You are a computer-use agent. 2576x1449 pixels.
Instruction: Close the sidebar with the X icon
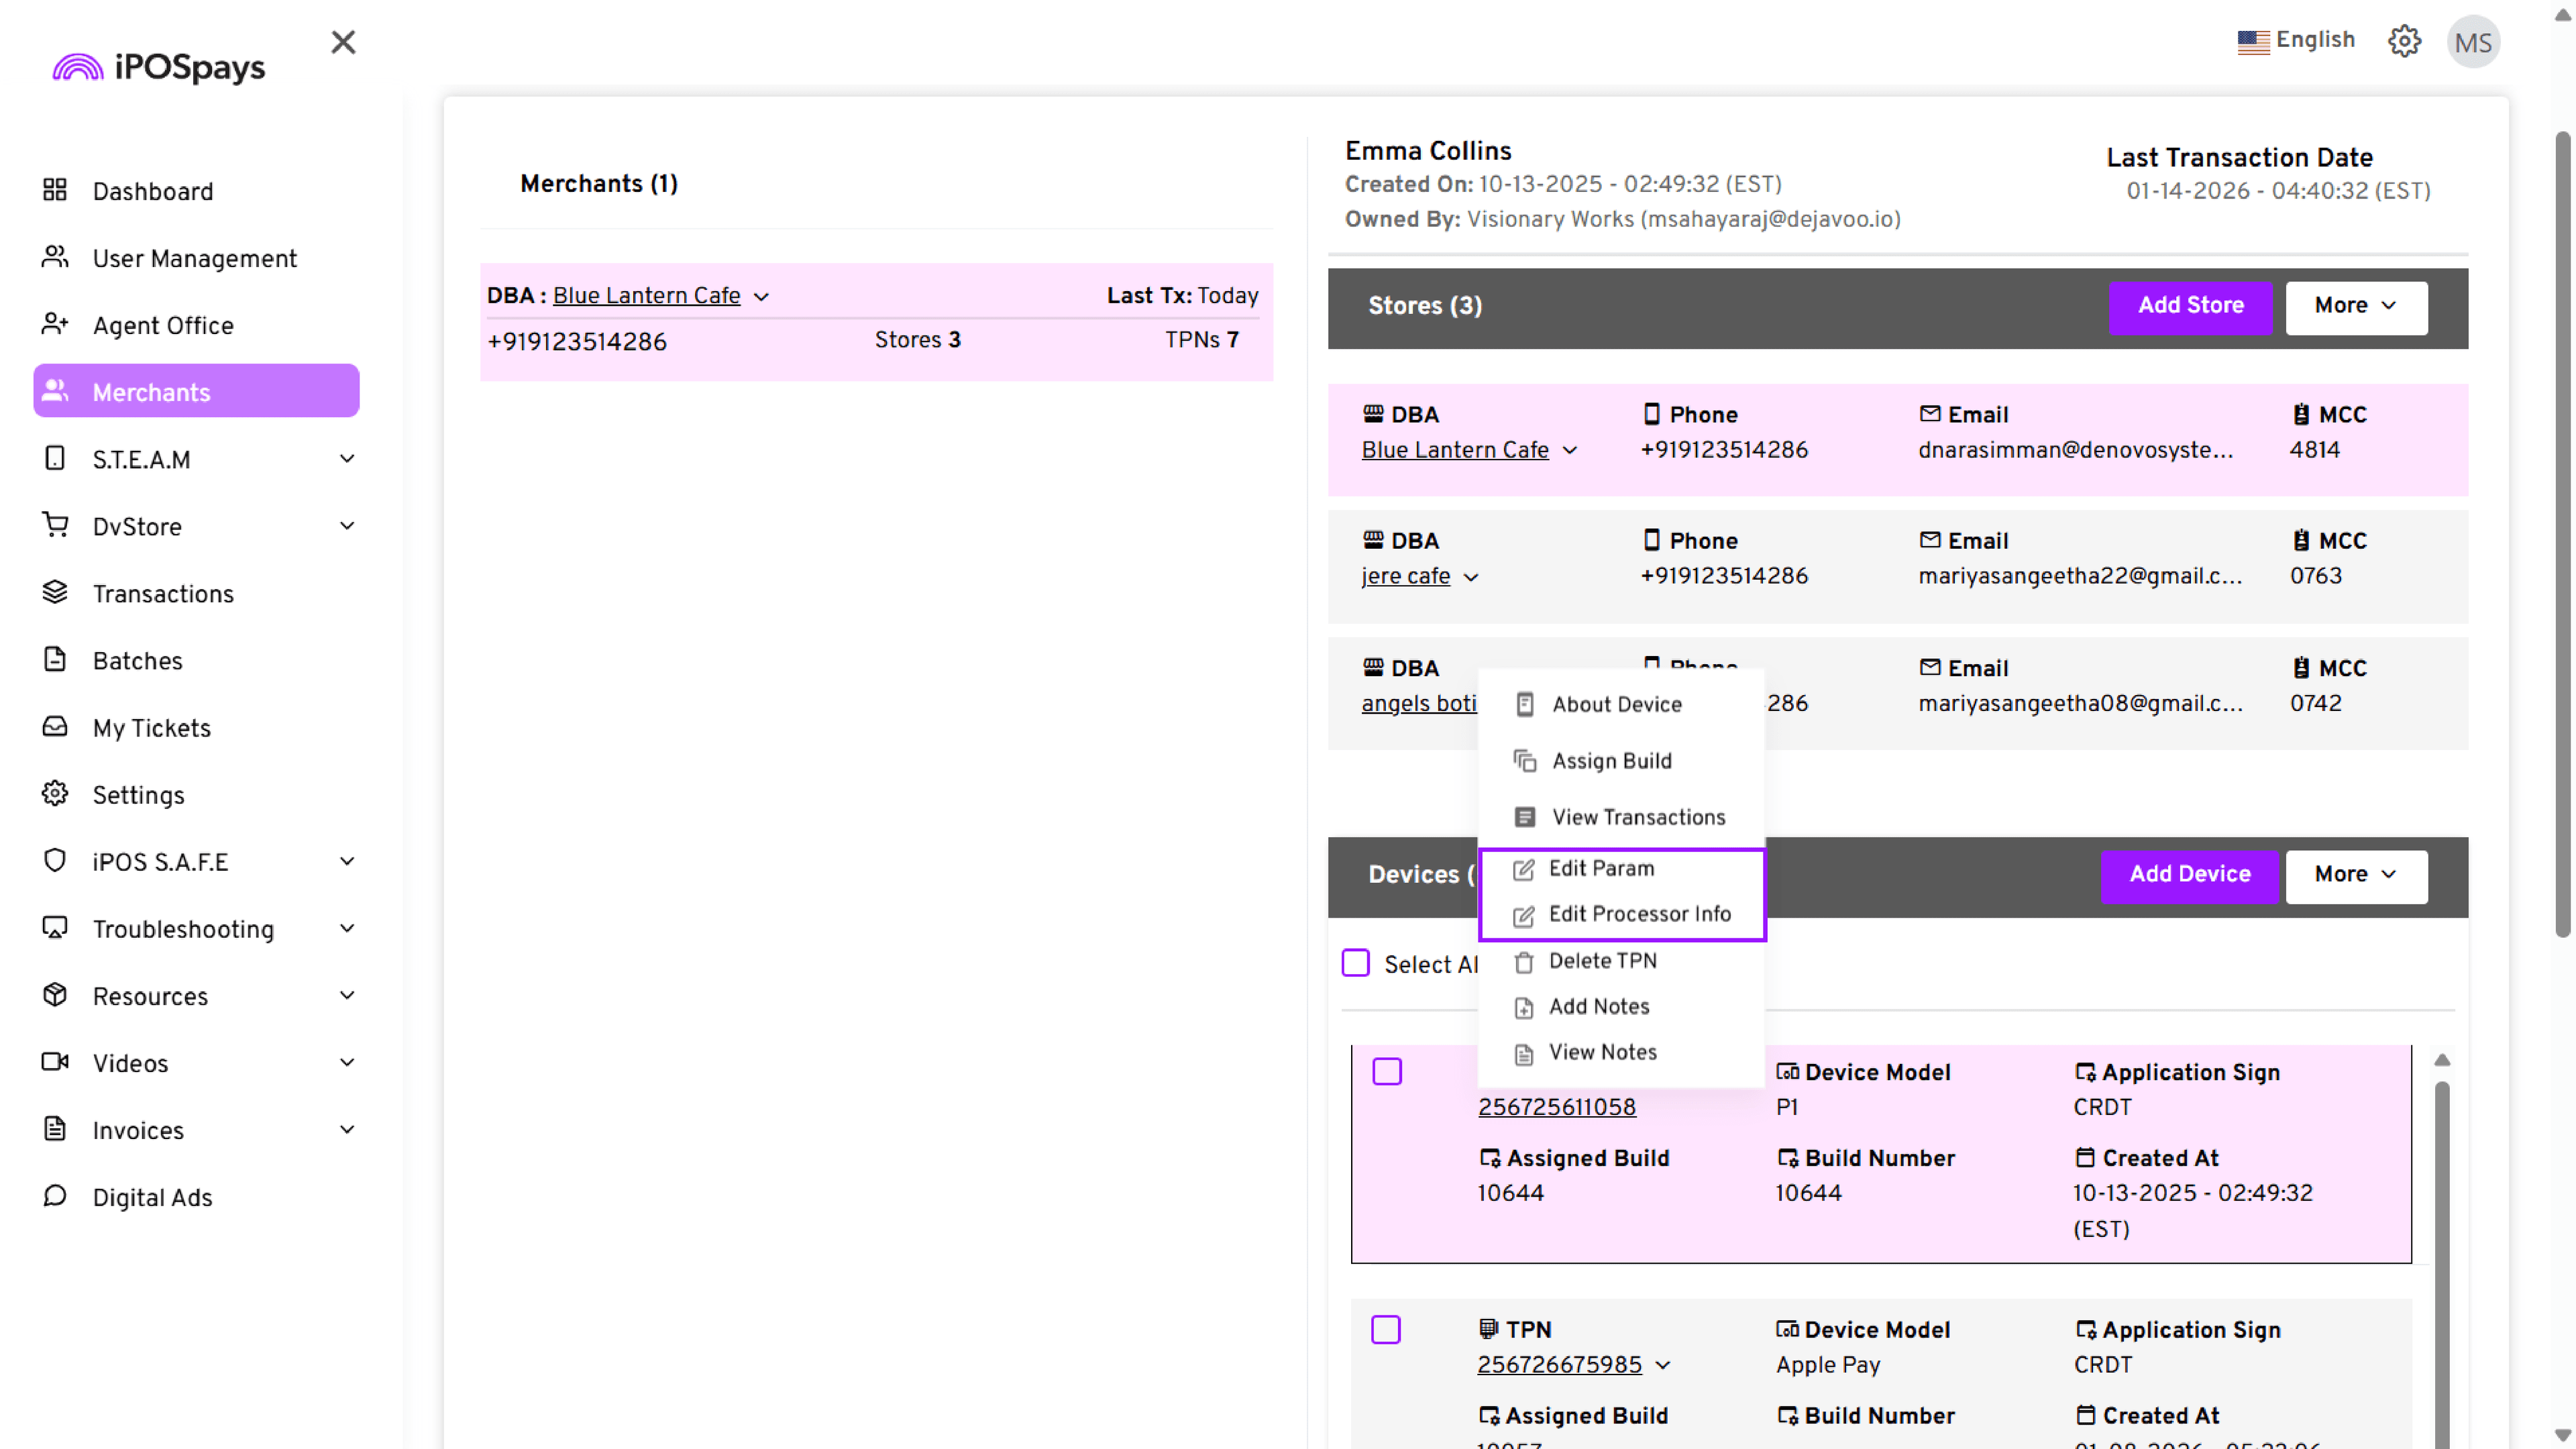click(x=343, y=42)
